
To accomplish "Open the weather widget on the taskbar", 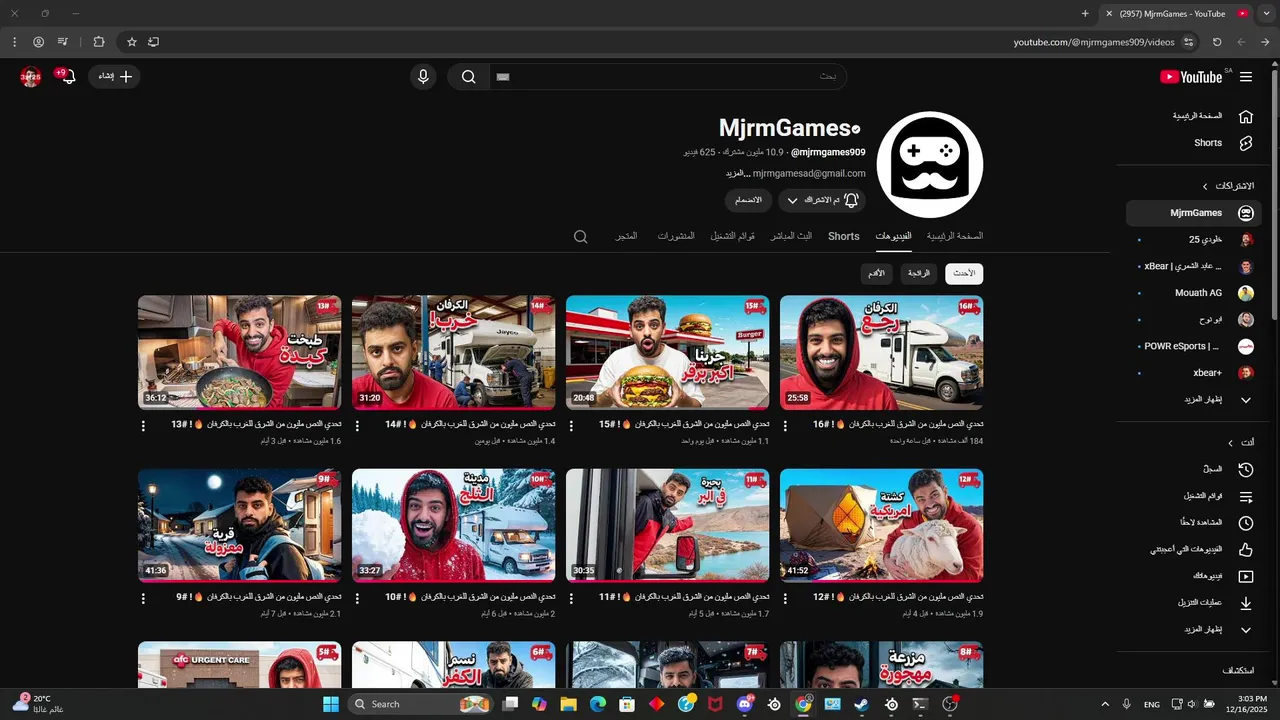I will click(x=36, y=704).
